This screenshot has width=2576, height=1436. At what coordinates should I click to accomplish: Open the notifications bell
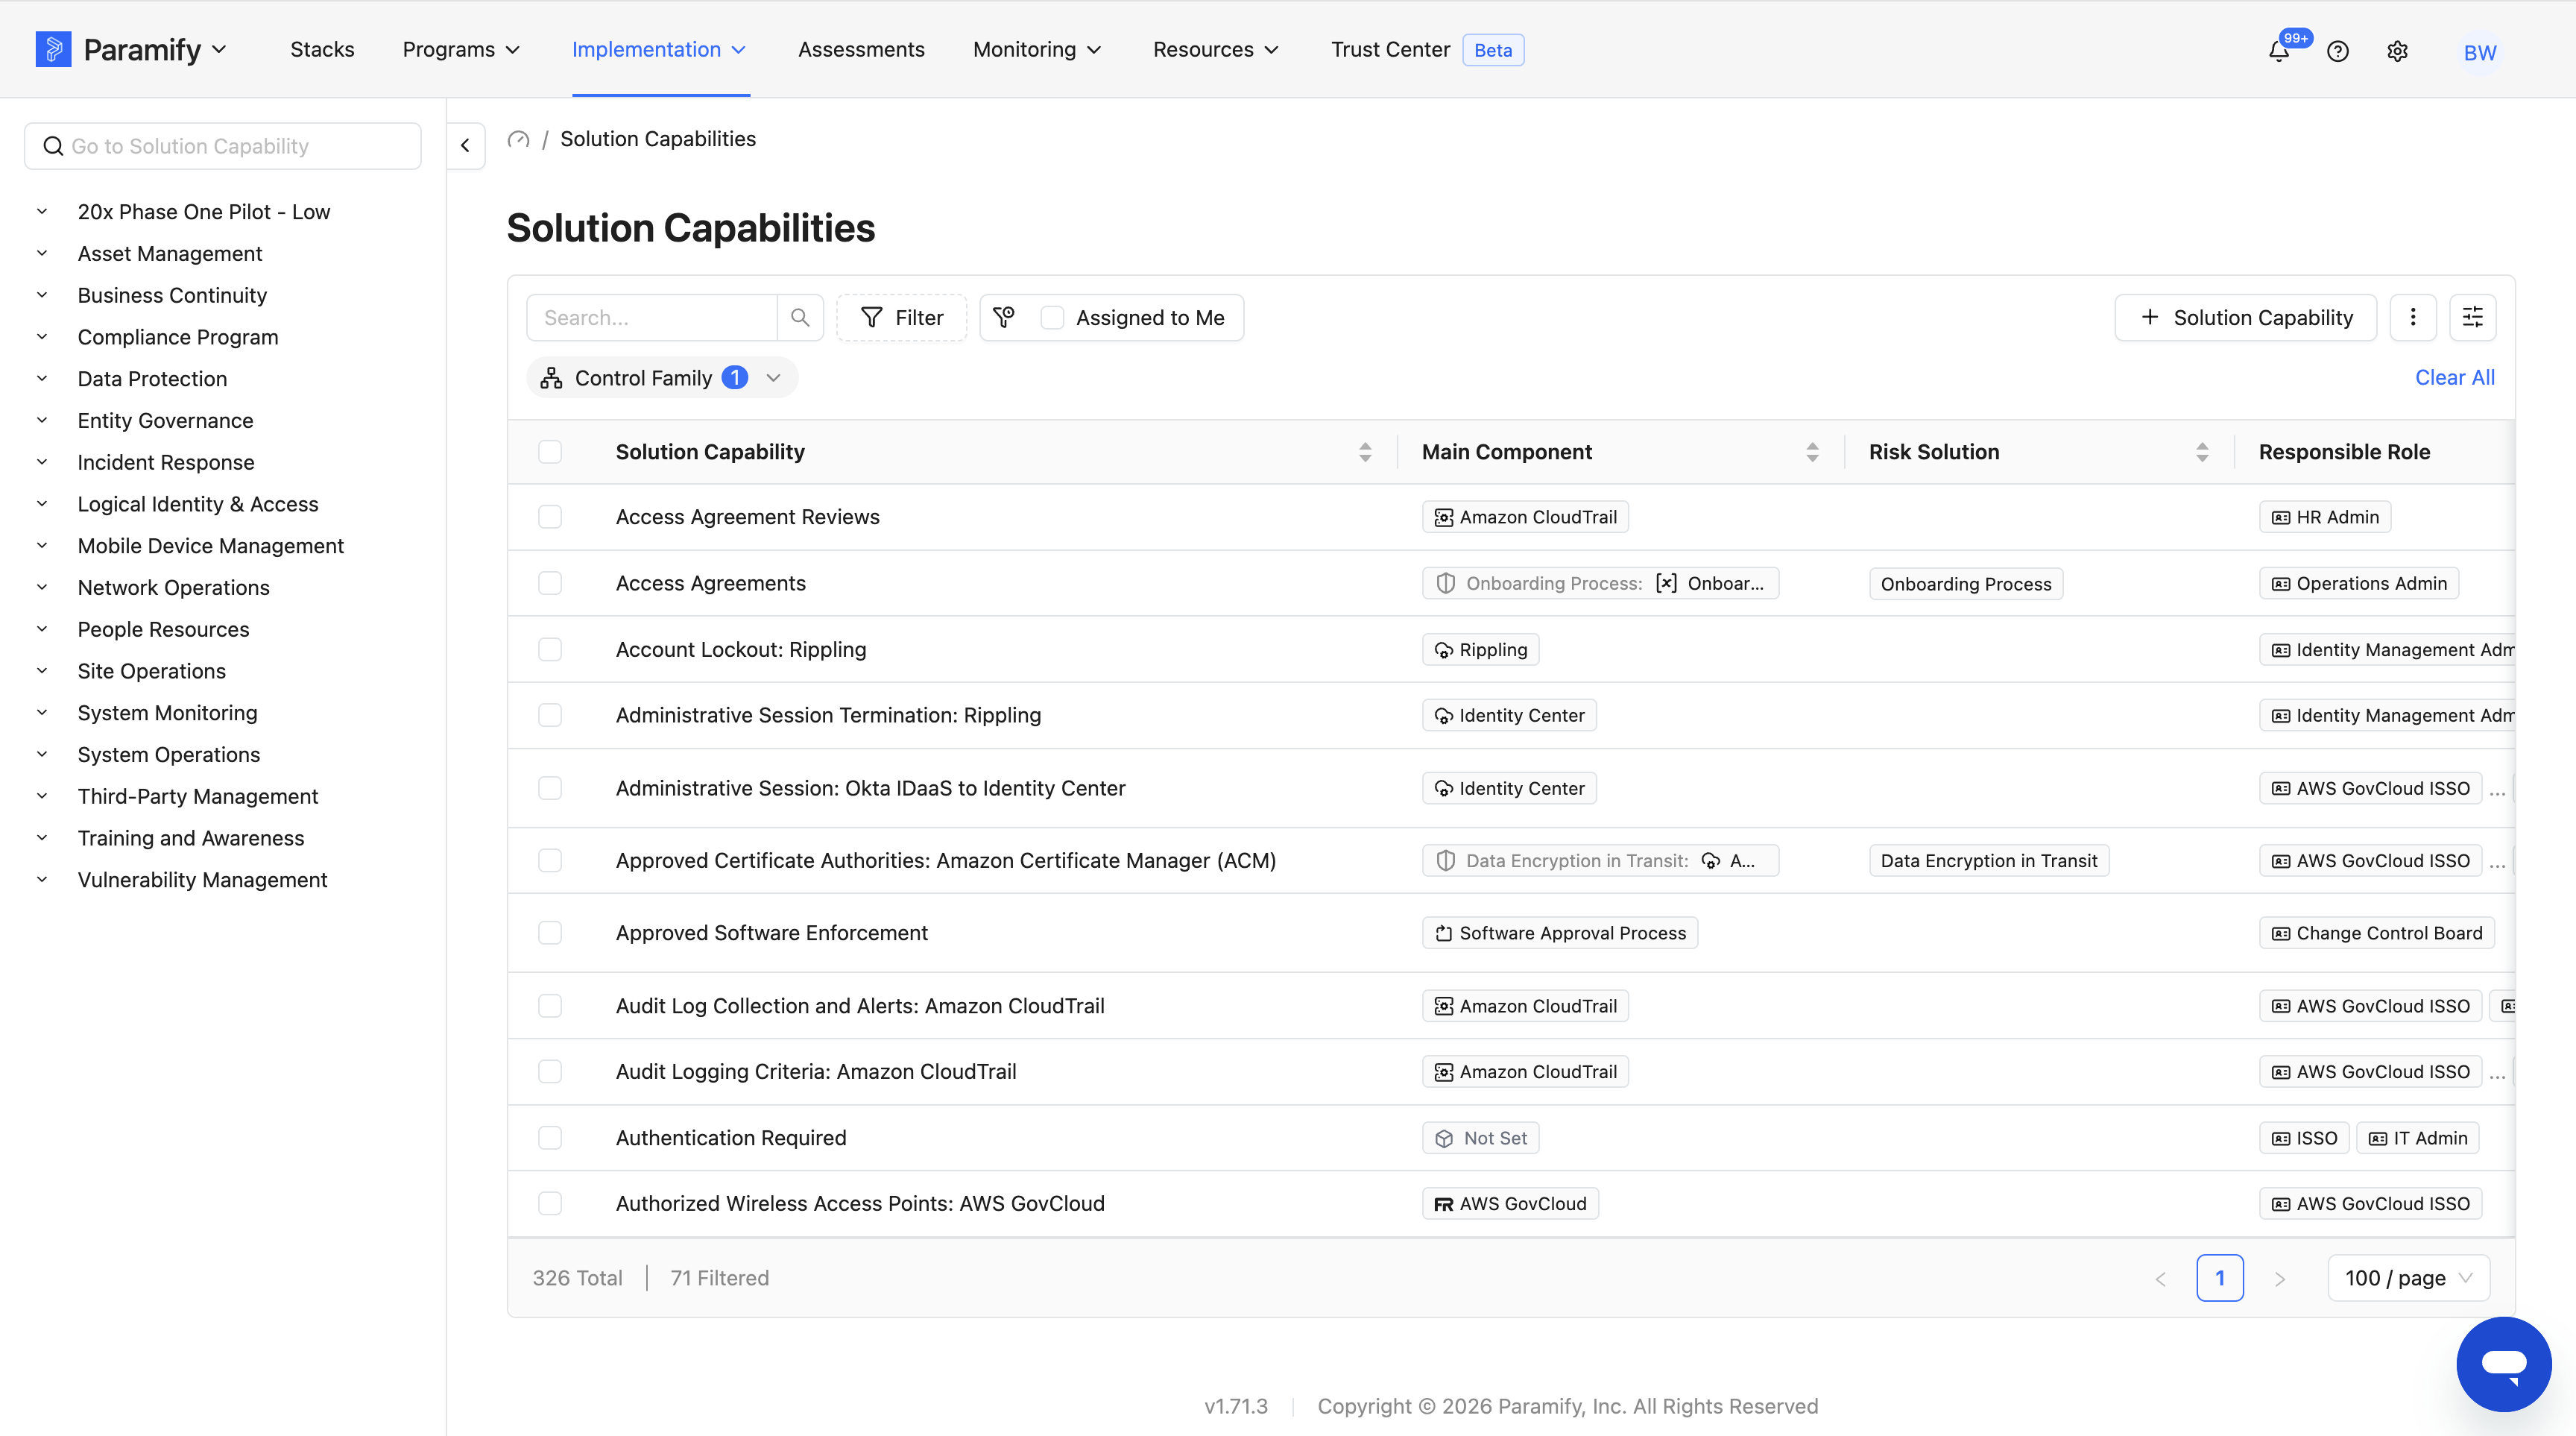(2278, 51)
